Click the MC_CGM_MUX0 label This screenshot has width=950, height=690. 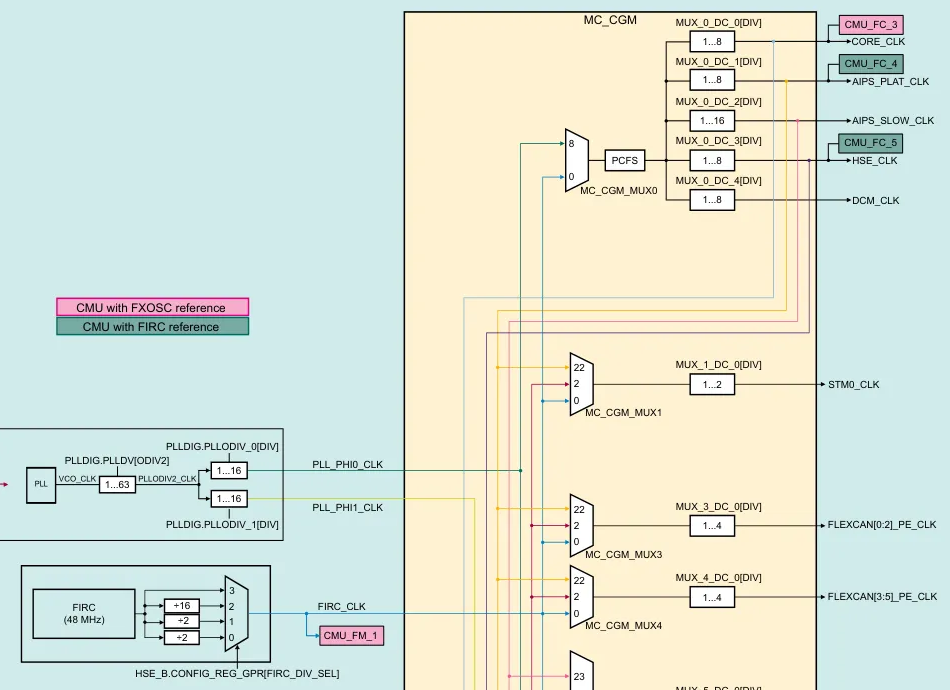pyautogui.click(x=619, y=191)
